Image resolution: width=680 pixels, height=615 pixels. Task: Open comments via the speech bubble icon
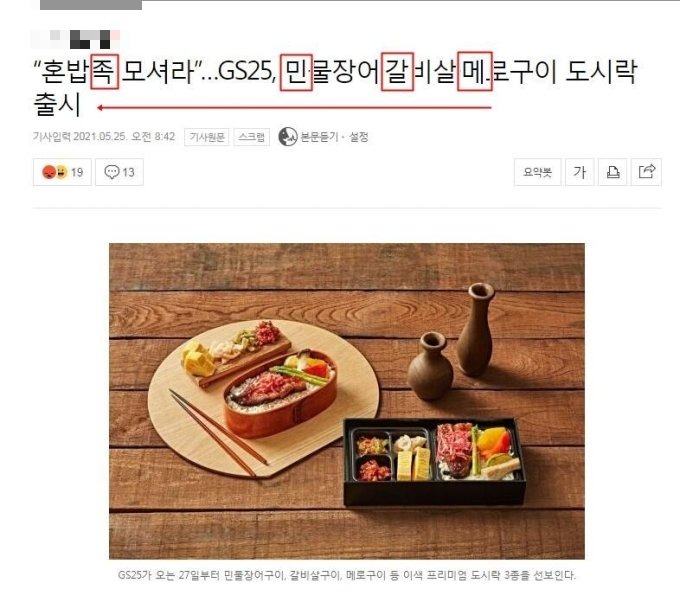click(x=111, y=172)
